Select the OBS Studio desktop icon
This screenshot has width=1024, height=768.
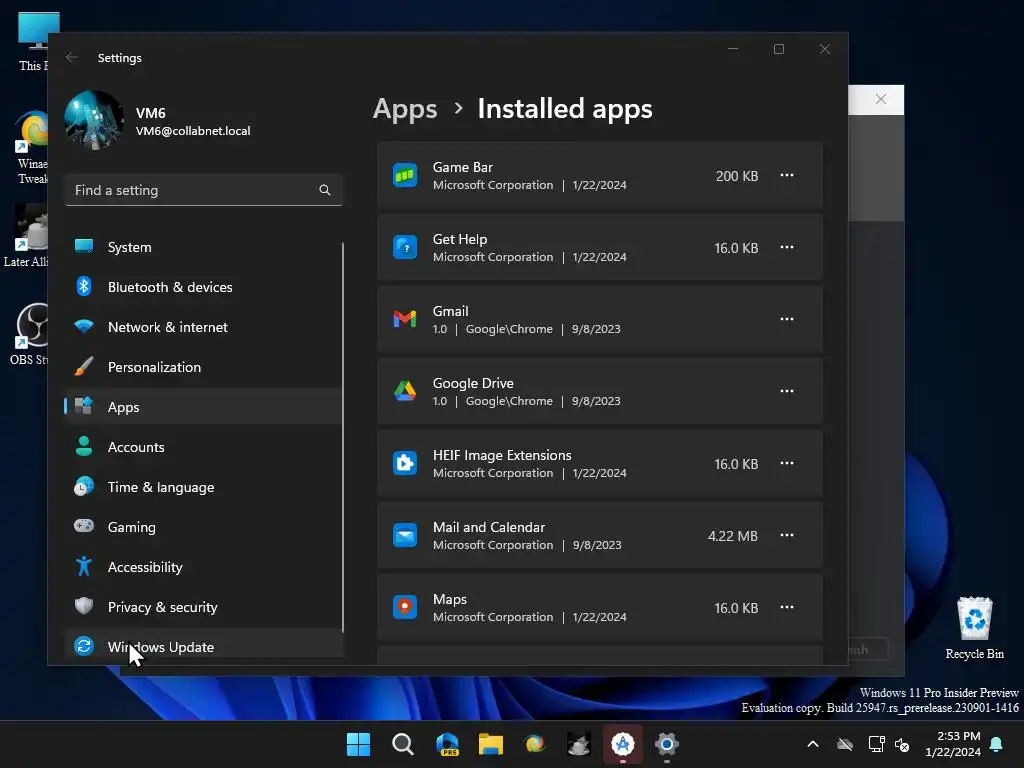(x=30, y=334)
